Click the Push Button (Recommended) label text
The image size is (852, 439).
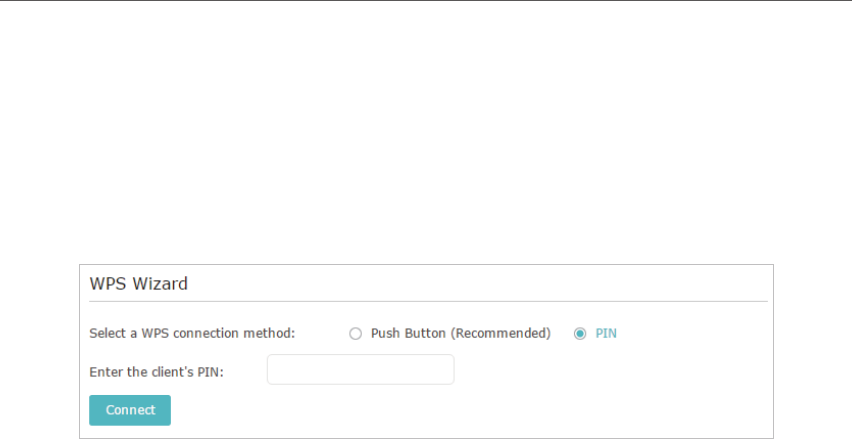pyautogui.click(x=461, y=333)
